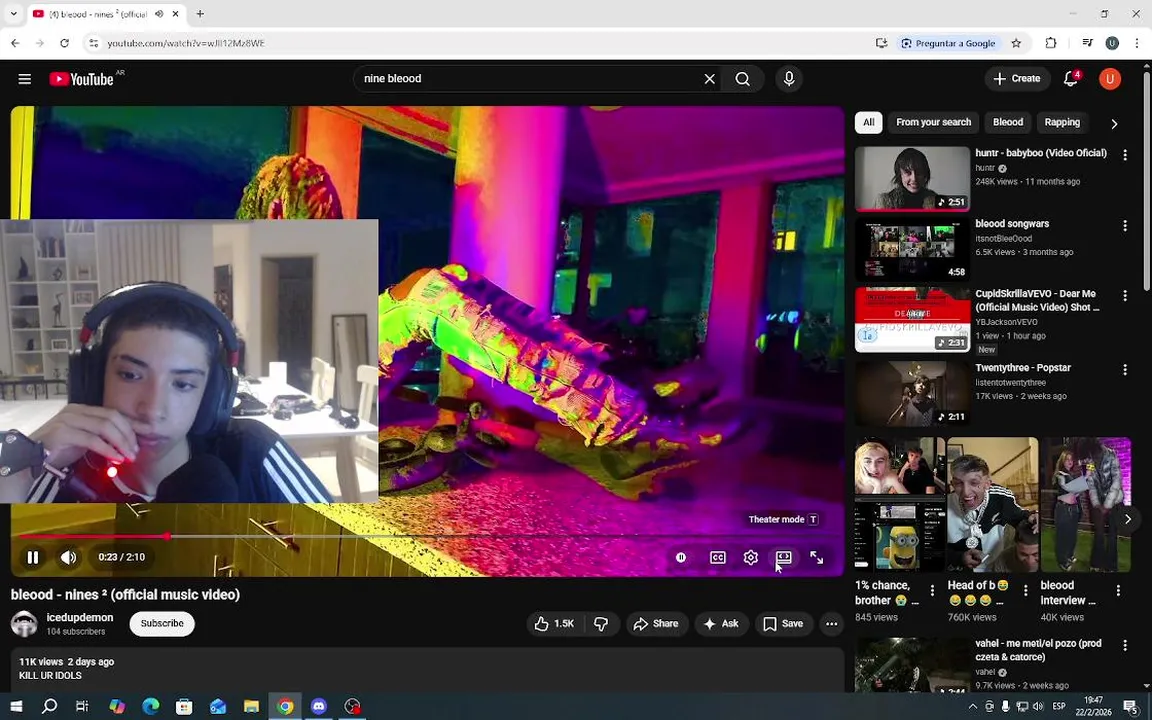1152x720 pixels.
Task: Open a new Chrome tab
Action: click(x=200, y=14)
